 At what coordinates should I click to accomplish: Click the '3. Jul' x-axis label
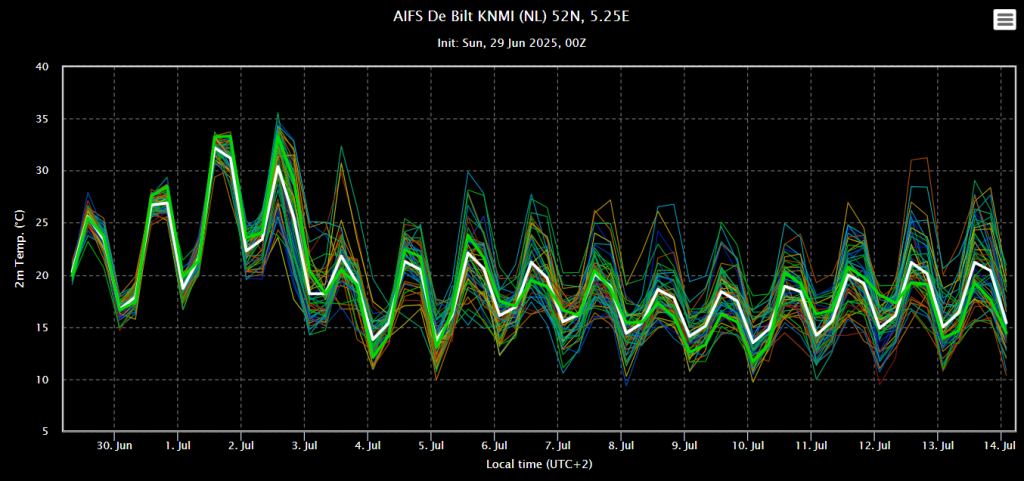point(304,446)
